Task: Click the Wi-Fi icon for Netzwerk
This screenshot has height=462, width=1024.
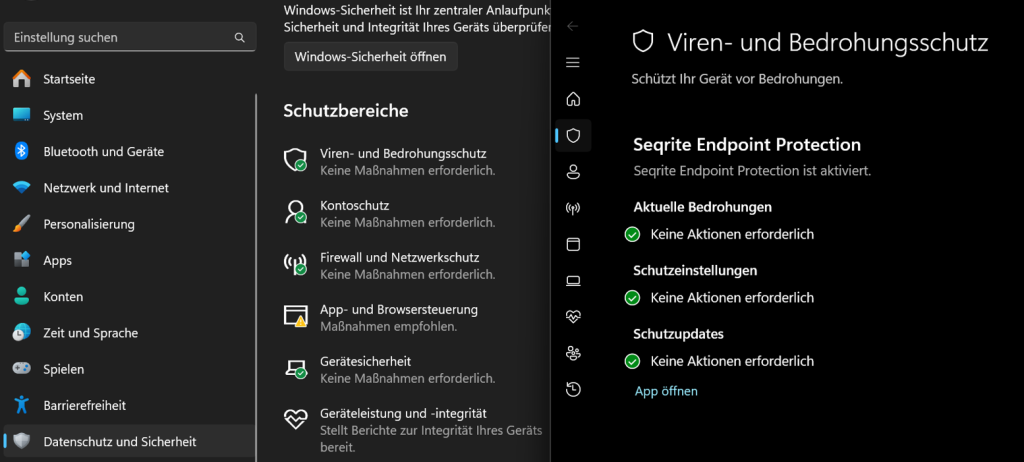Action: tap(22, 188)
